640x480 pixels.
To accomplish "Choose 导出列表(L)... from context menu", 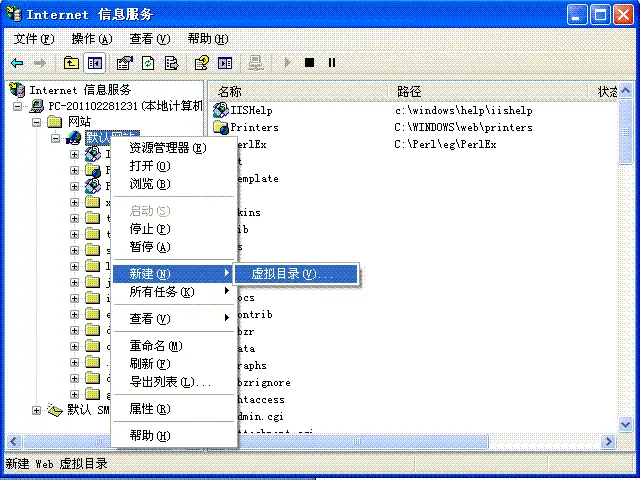I will coord(174,382).
